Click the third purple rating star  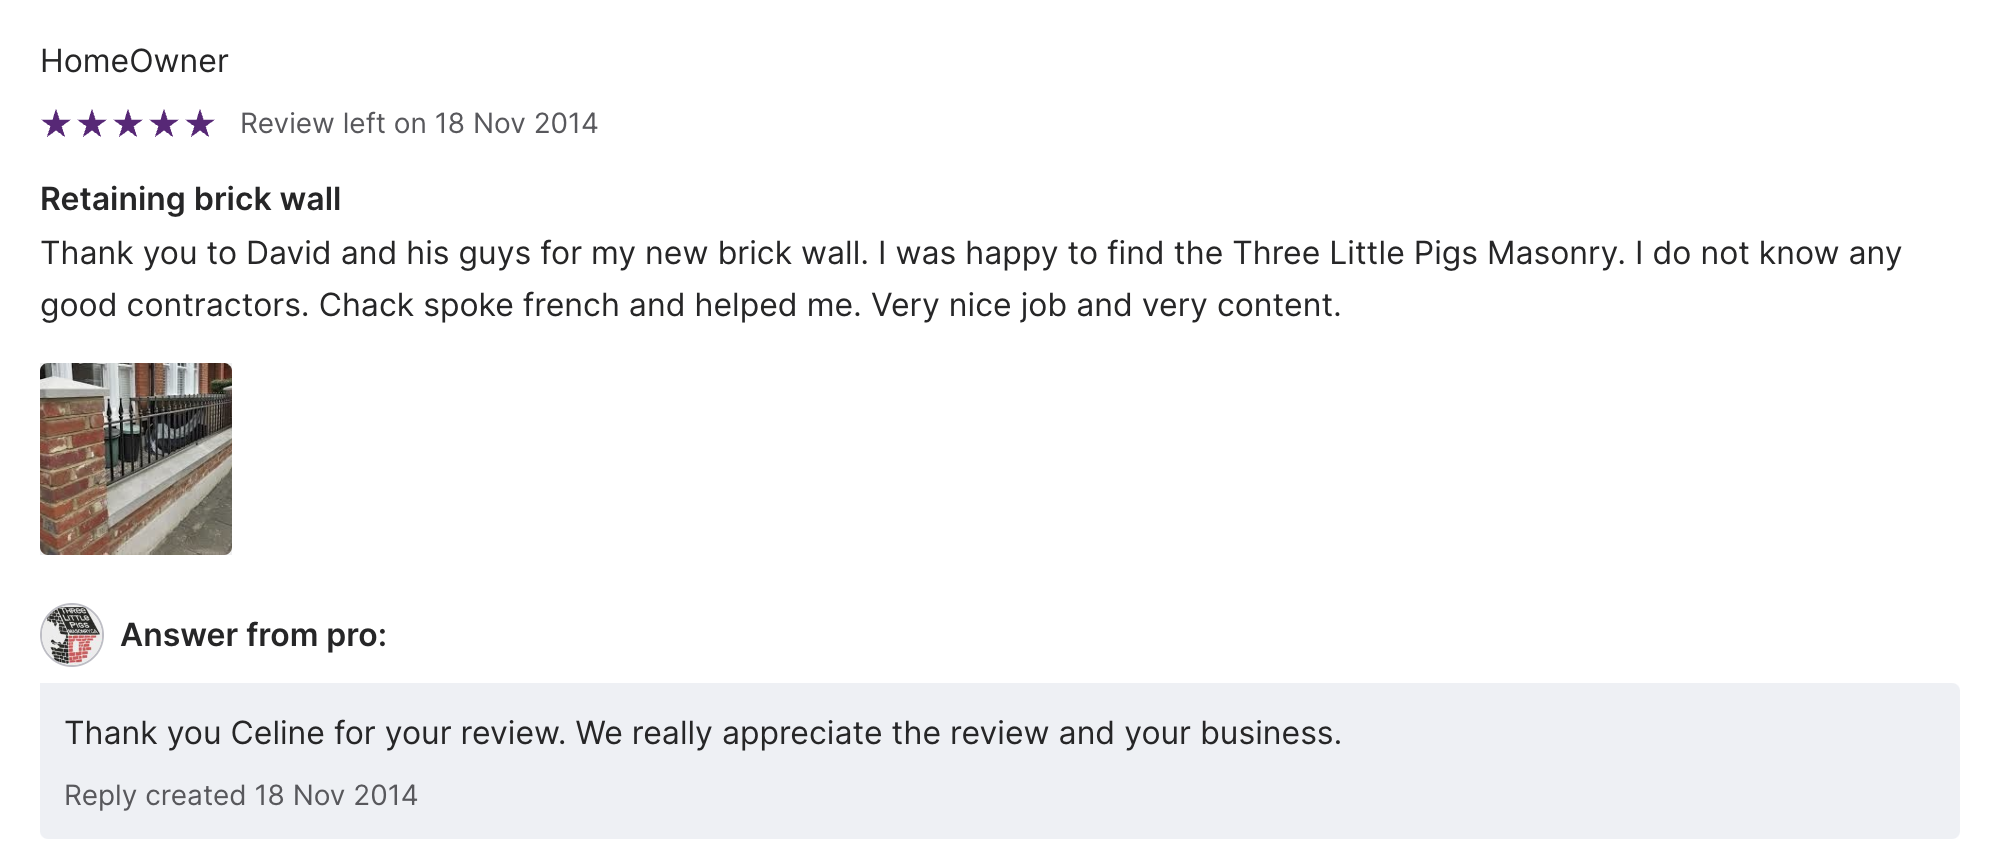(128, 124)
